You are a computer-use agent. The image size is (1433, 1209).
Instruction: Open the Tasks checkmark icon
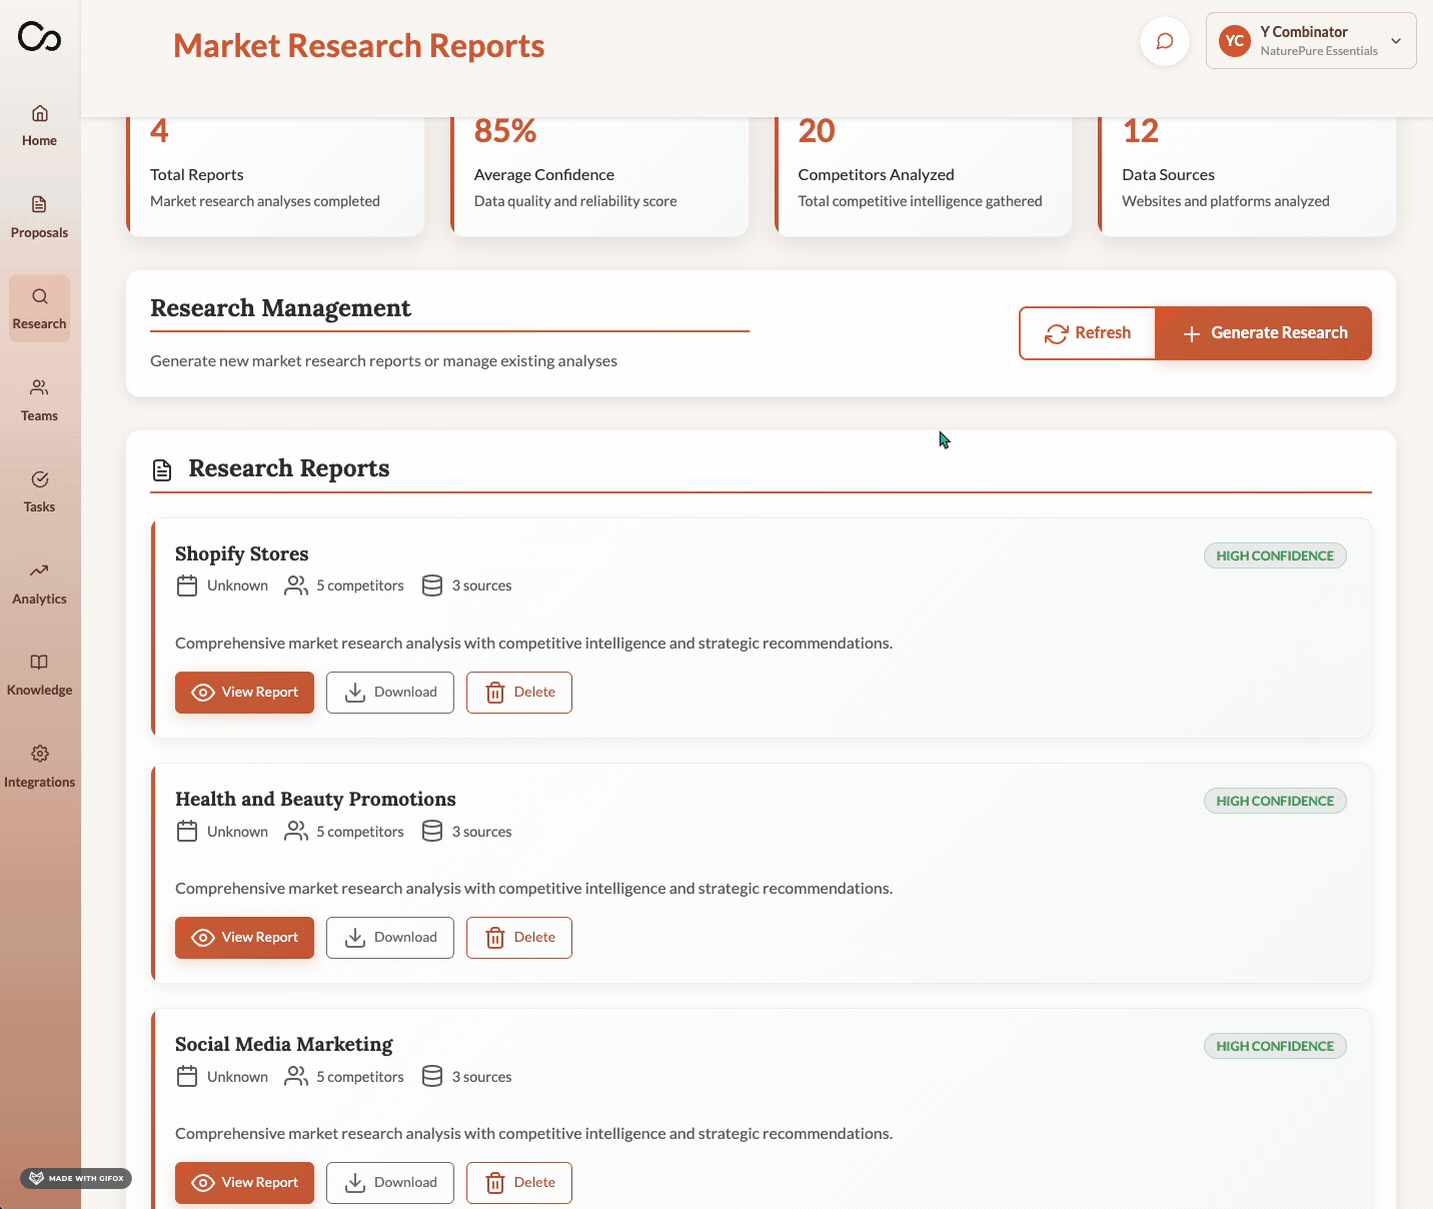pyautogui.click(x=39, y=490)
